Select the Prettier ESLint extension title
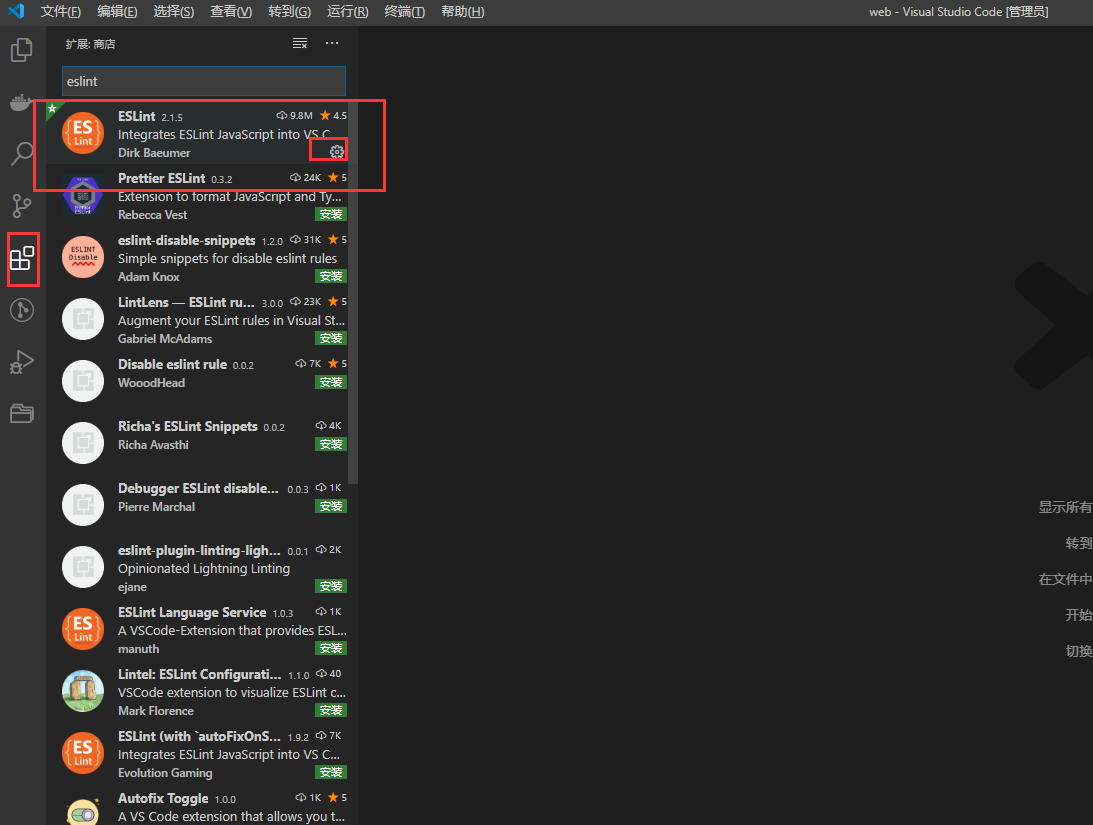Image resolution: width=1093 pixels, height=825 pixels. (162, 178)
